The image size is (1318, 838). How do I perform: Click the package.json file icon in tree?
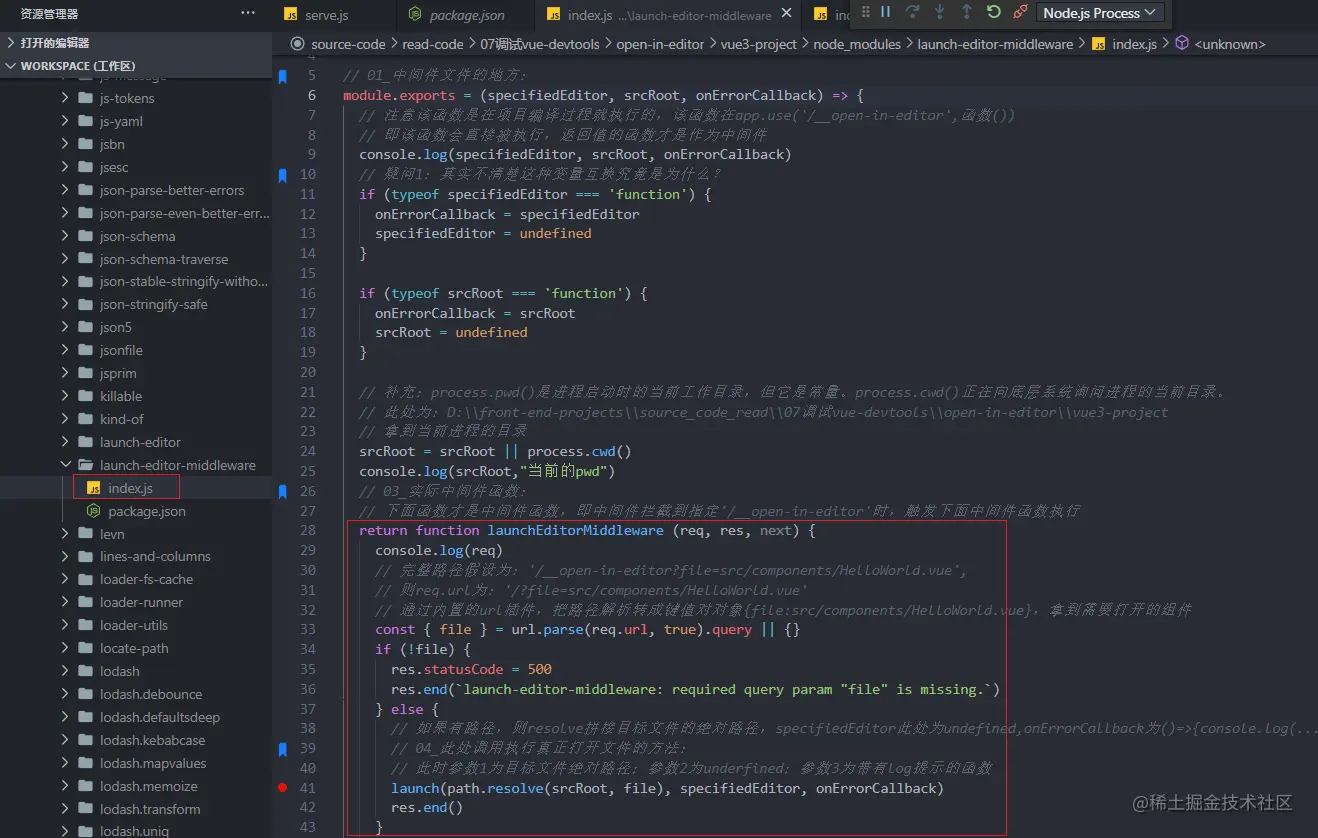click(x=93, y=511)
